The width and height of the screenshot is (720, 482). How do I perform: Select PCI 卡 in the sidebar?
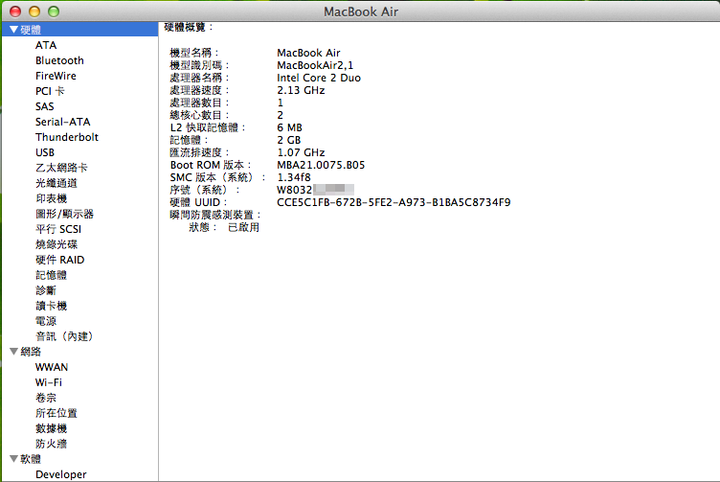(x=50, y=91)
